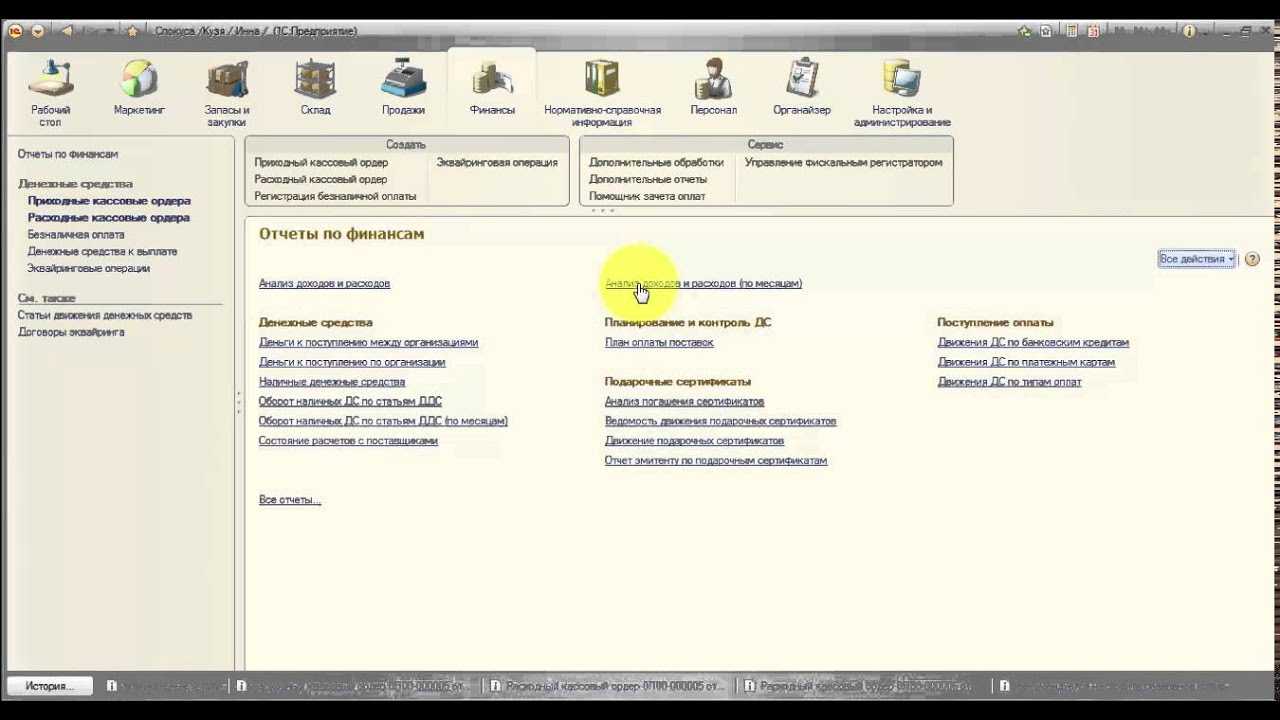This screenshot has width=1280, height=720.
Task: Open Статьи движения денежных средств
Action: 105,315
